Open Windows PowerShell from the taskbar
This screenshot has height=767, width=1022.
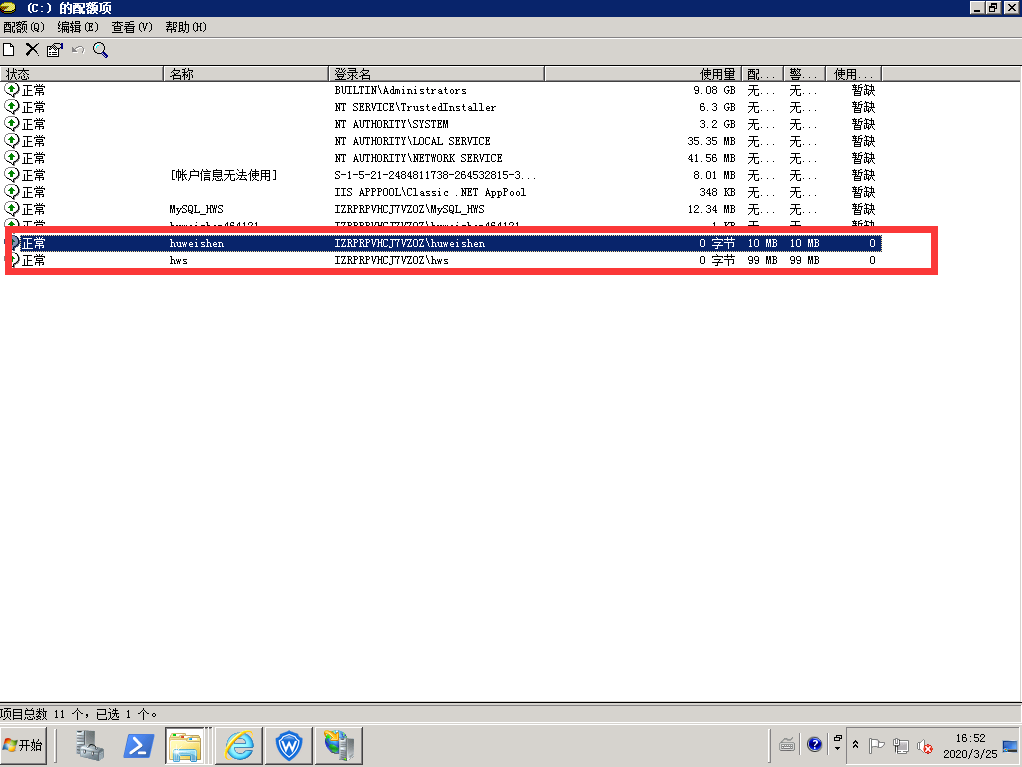click(x=138, y=745)
